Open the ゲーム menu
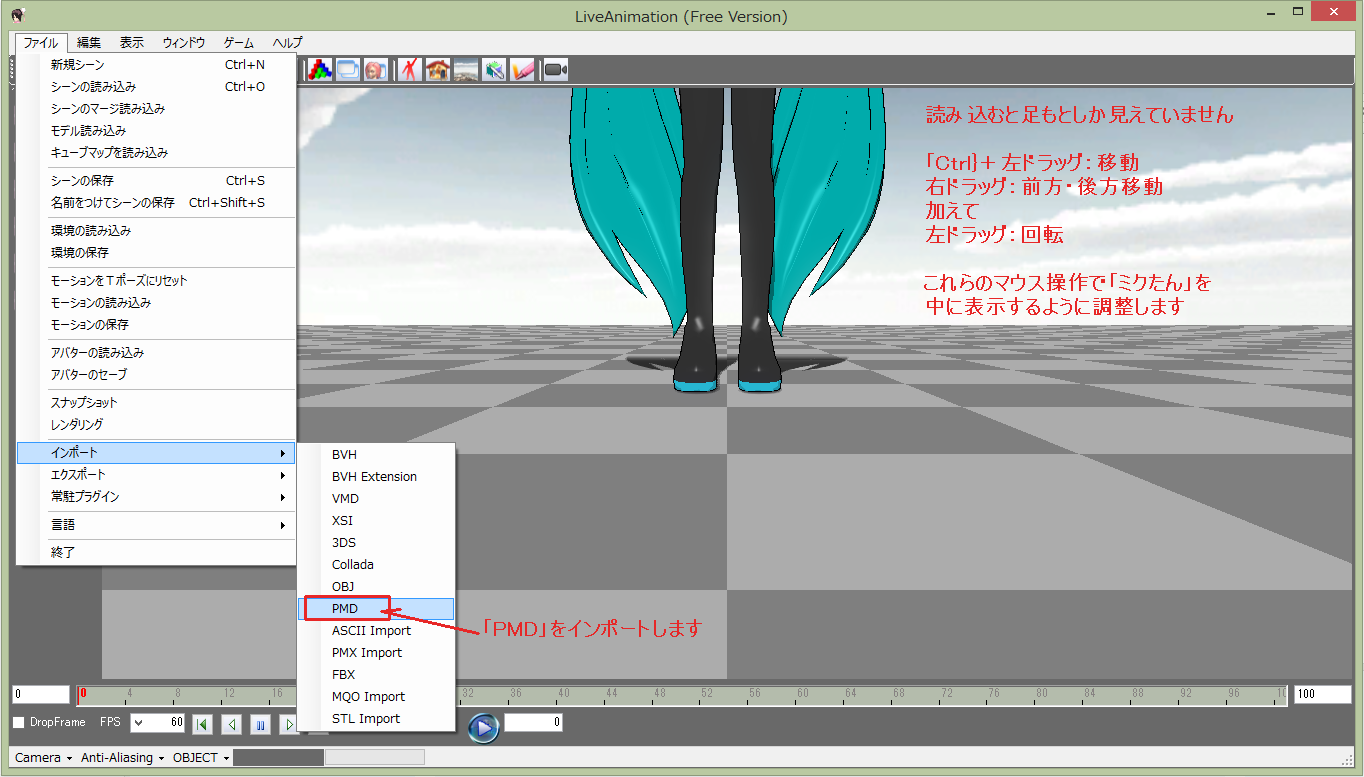 pos(238,43)
